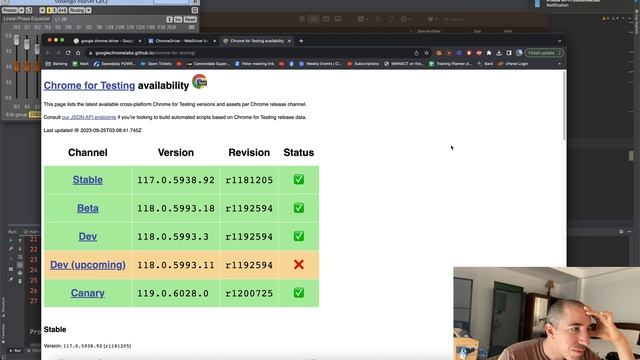640x360 pixels.
Task: Open the Chrome downloads icon
Action: tap(499, 53)
